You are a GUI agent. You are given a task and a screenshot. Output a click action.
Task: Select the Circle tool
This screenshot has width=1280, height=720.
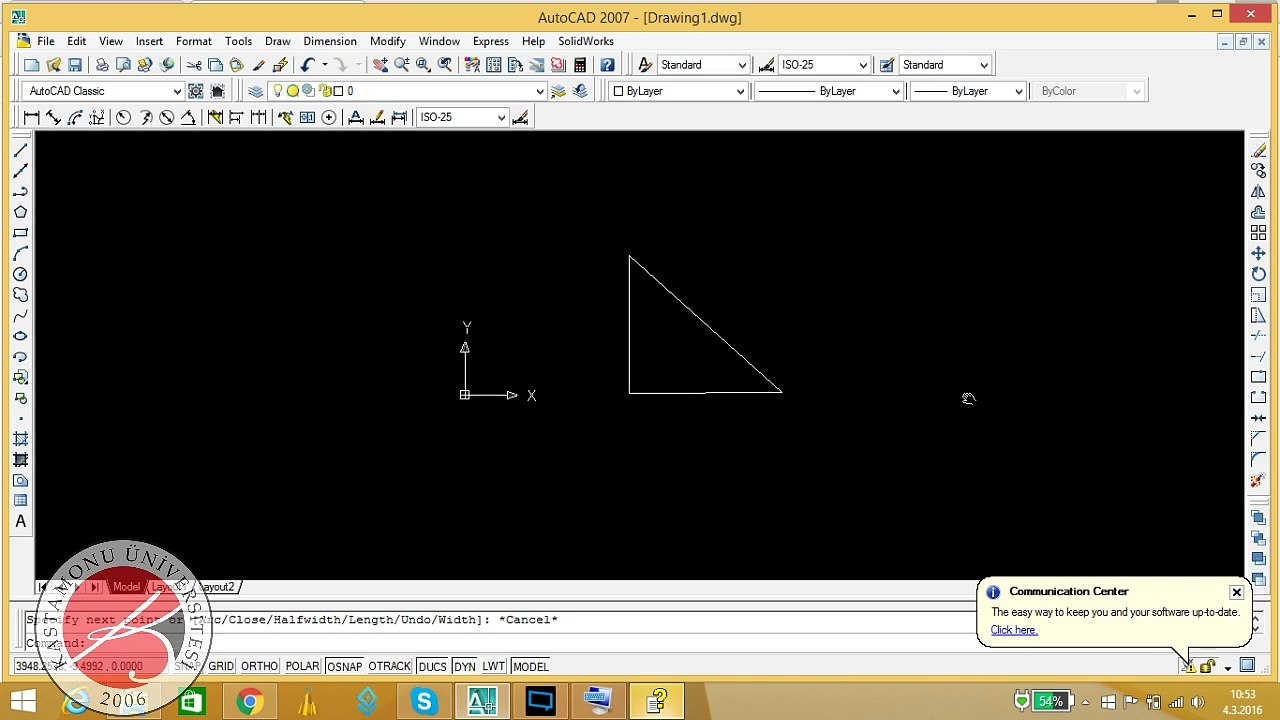(x=20, y=274)
